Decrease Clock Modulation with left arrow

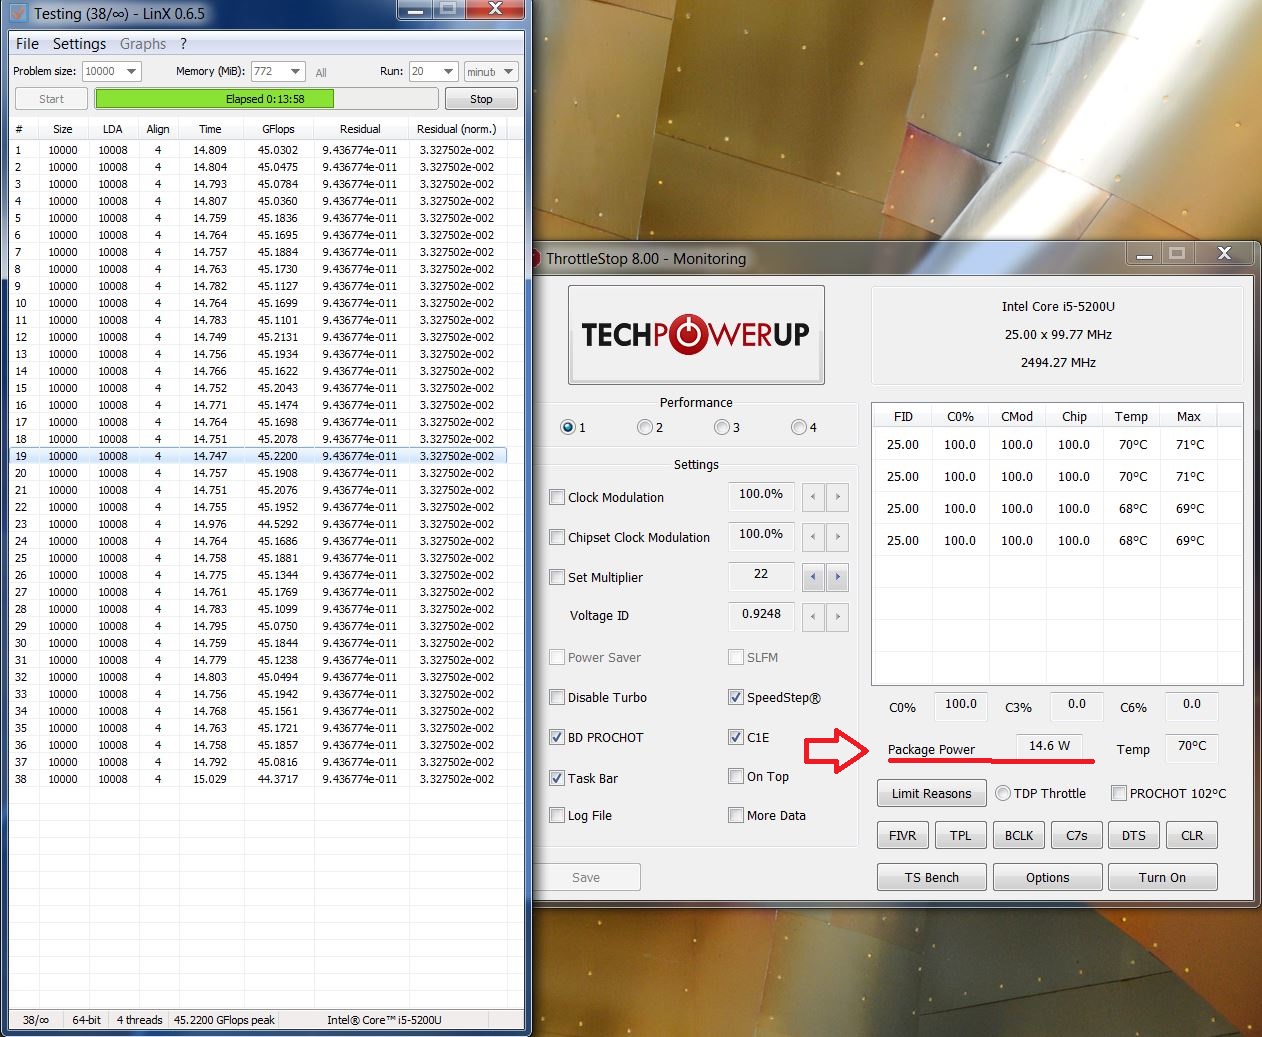coord(813,496)
